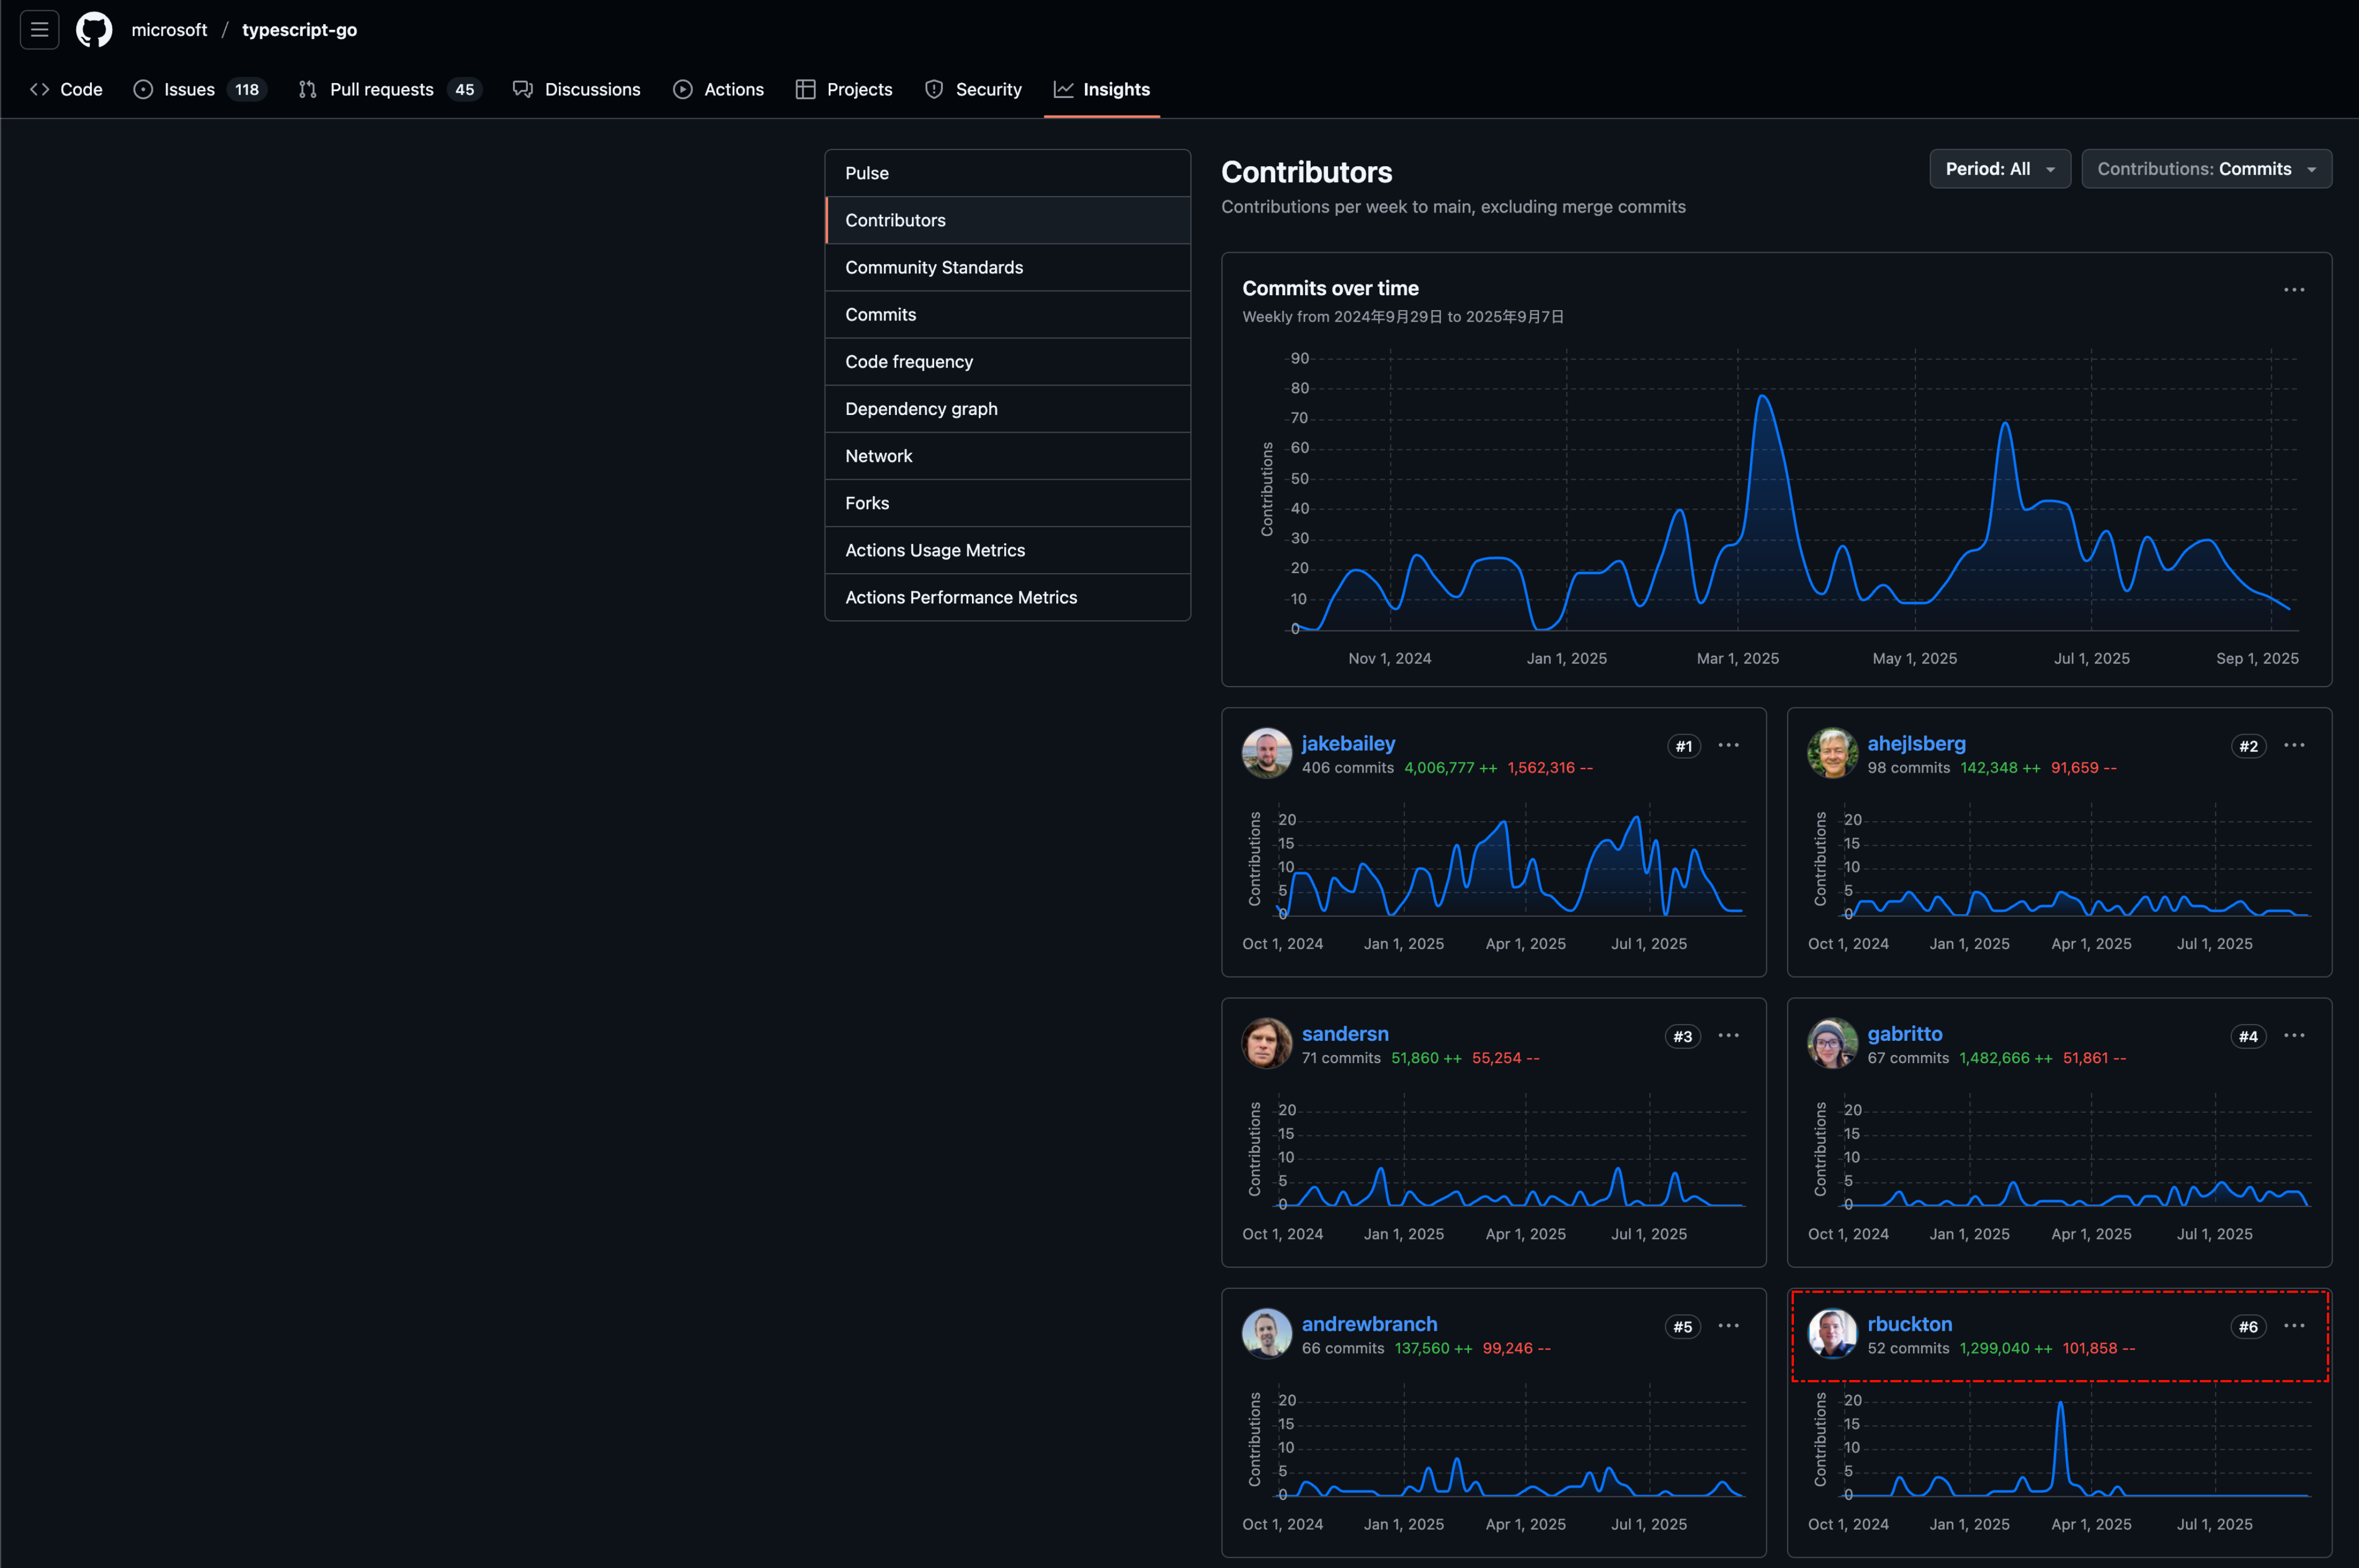Click the Projects table icon
The width and height of the screenshot is (2359, 1568).
(805, 89)
